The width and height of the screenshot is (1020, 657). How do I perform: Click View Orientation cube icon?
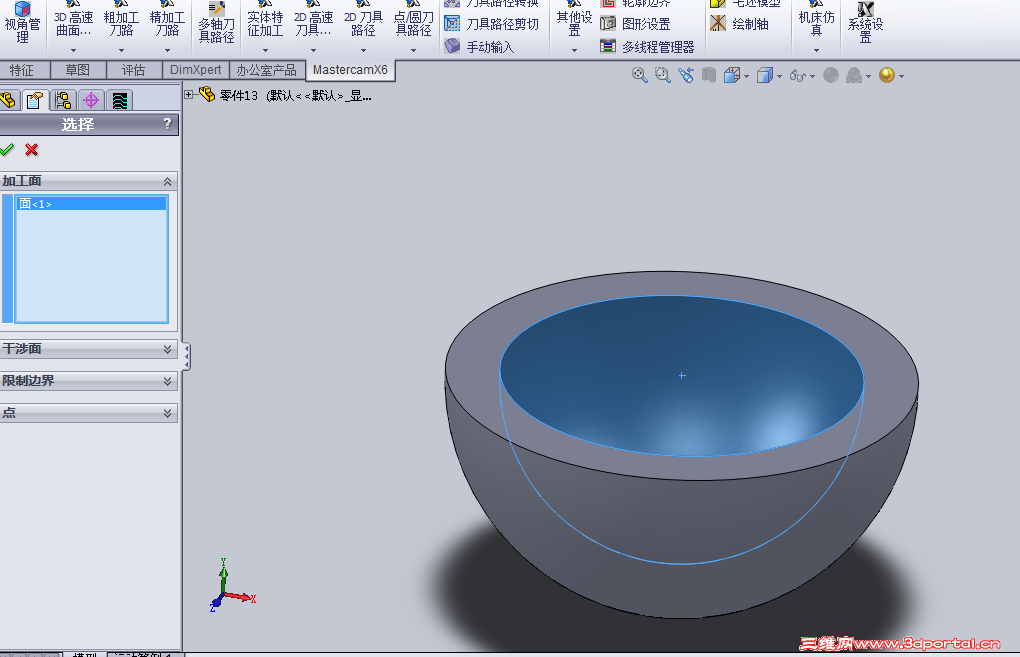pos(732,75)
